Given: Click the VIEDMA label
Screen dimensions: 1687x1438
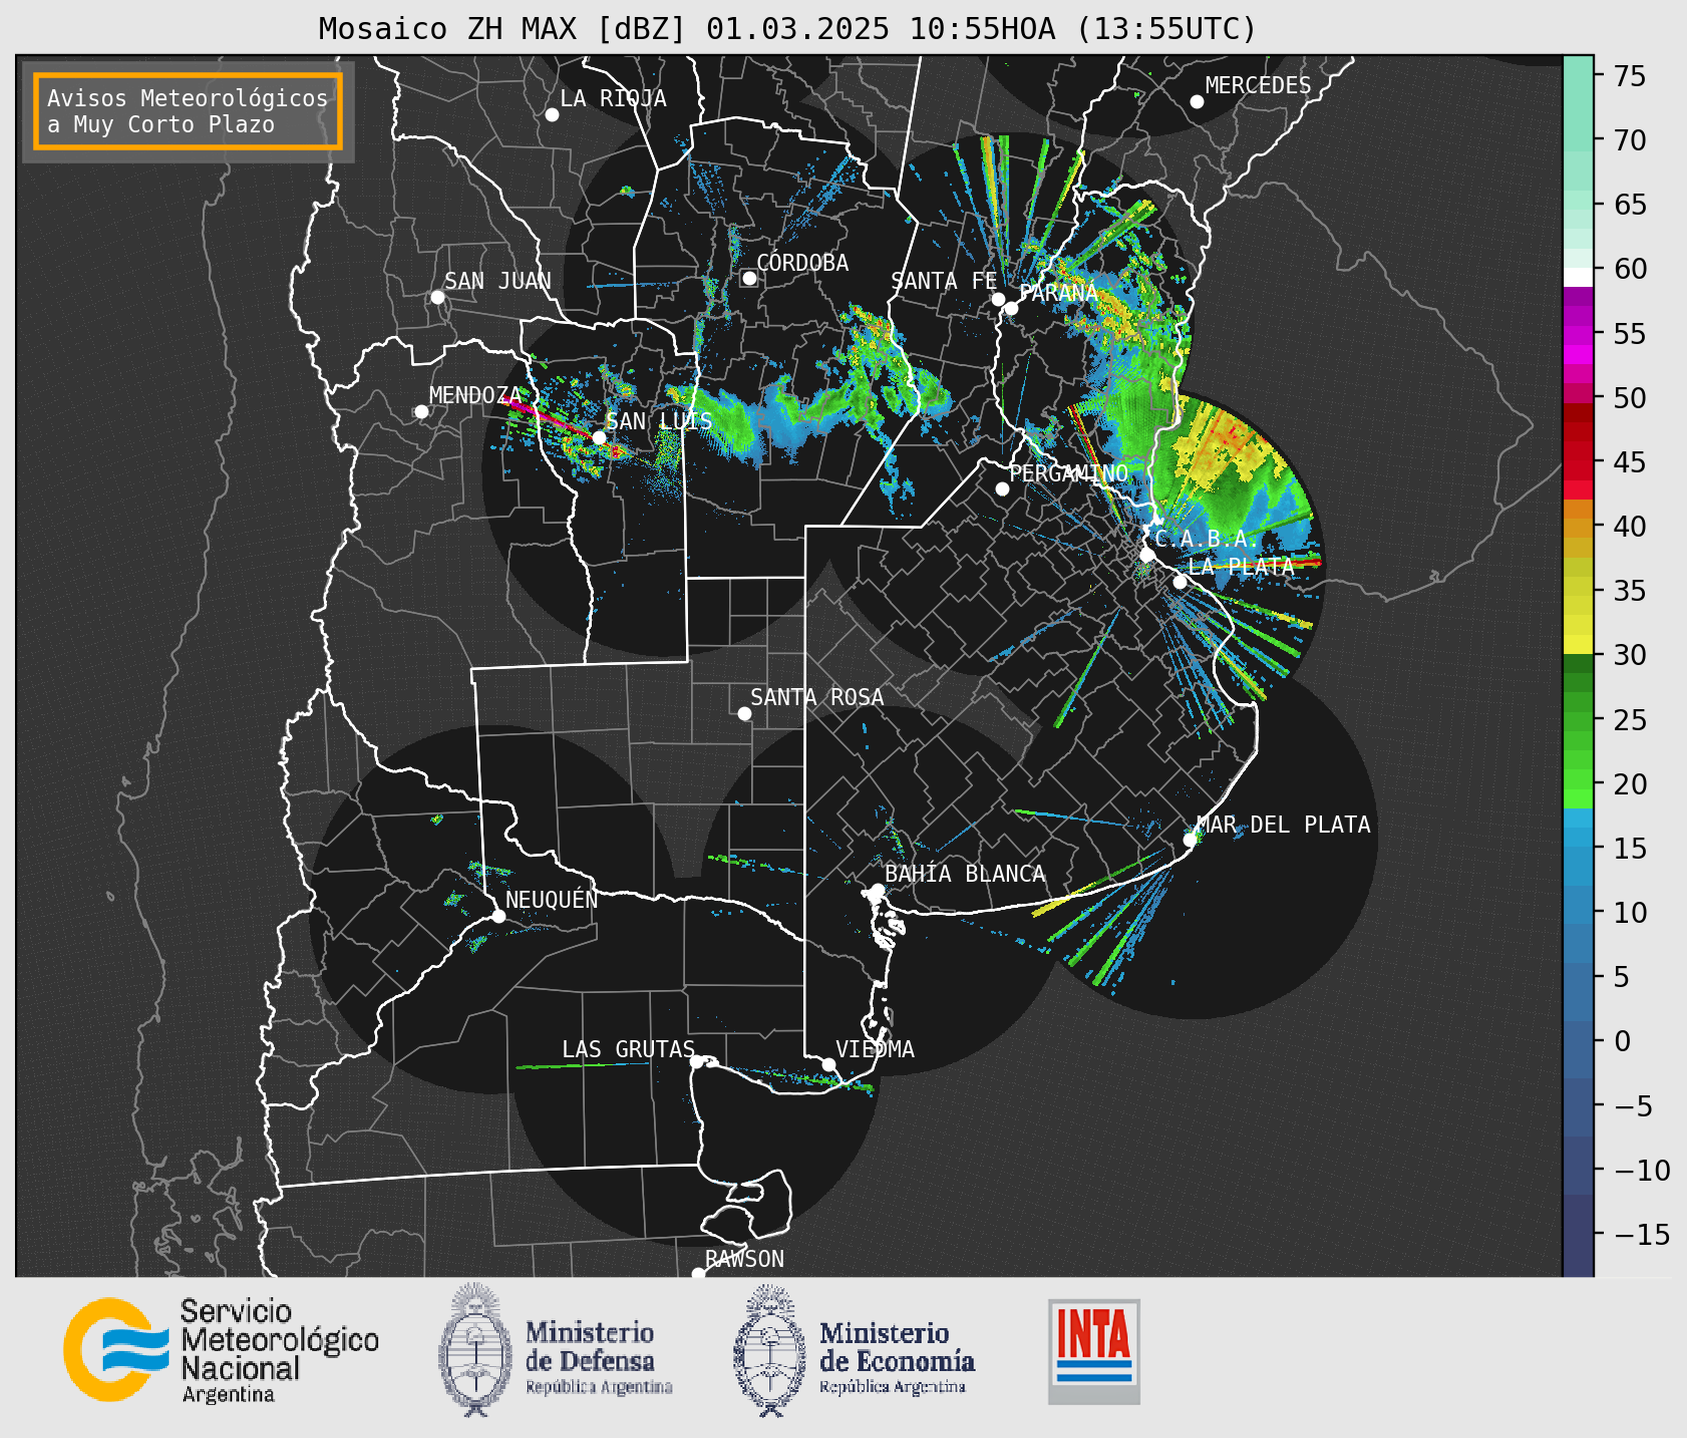Looking at the screenshot, I should [x=875, y=1049].
